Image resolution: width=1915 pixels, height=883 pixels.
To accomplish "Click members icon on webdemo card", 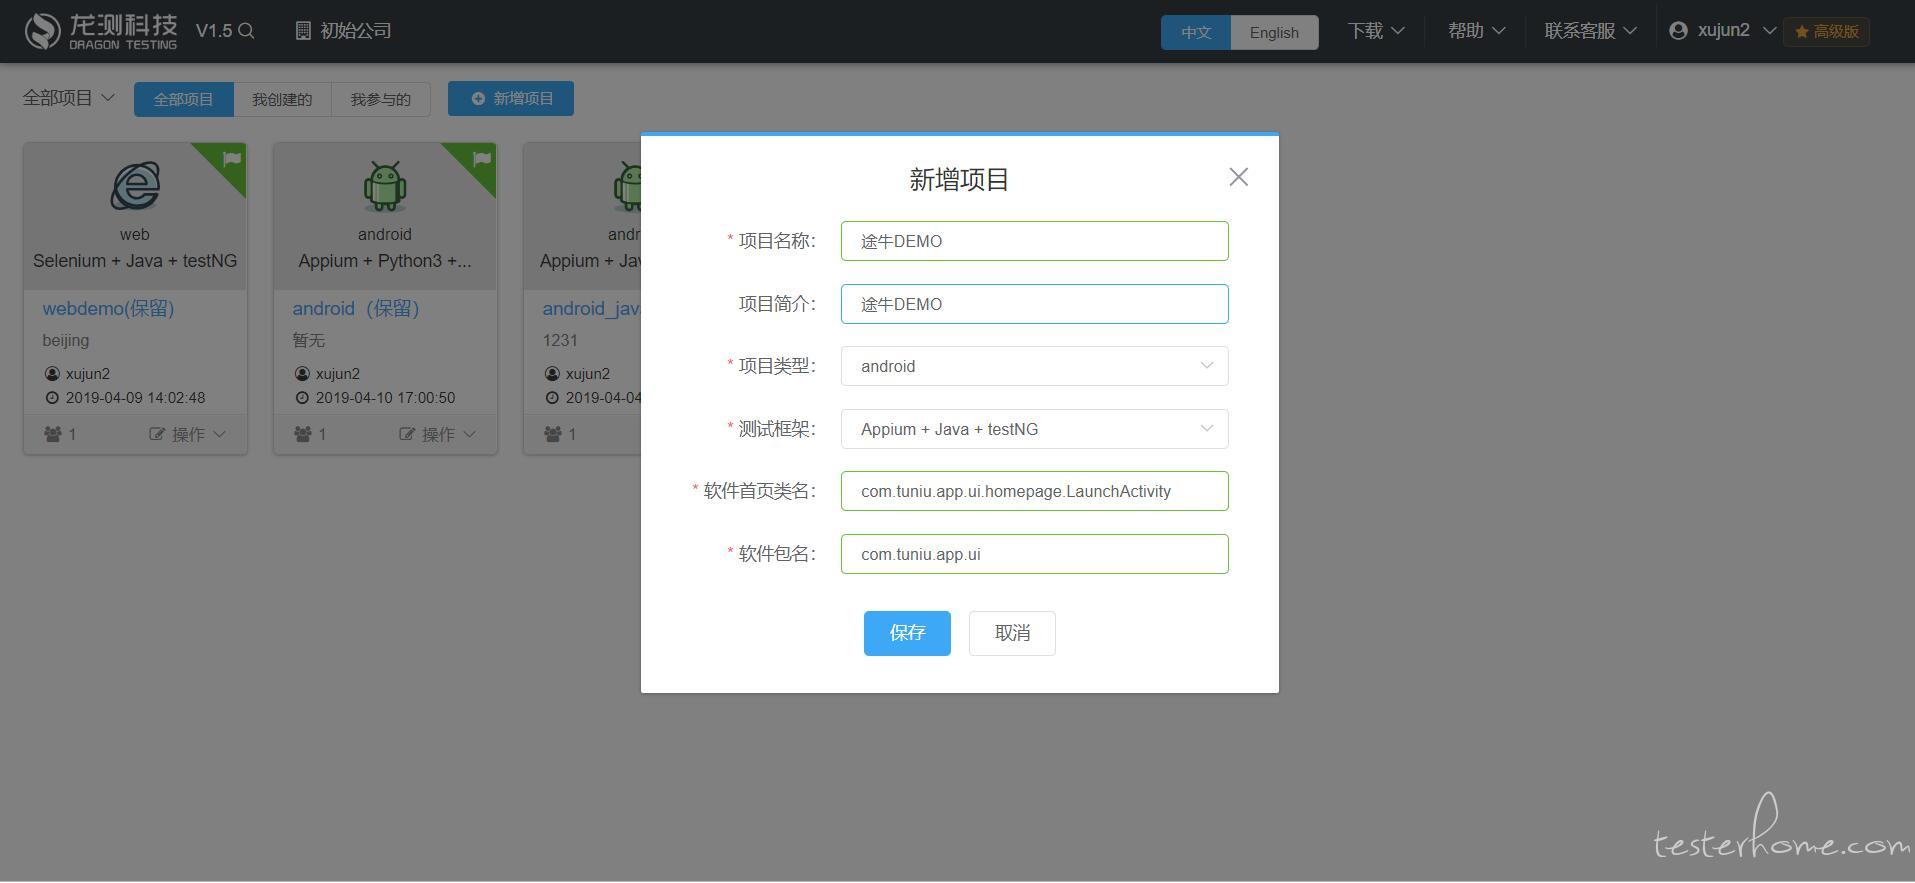I will 53,434.
